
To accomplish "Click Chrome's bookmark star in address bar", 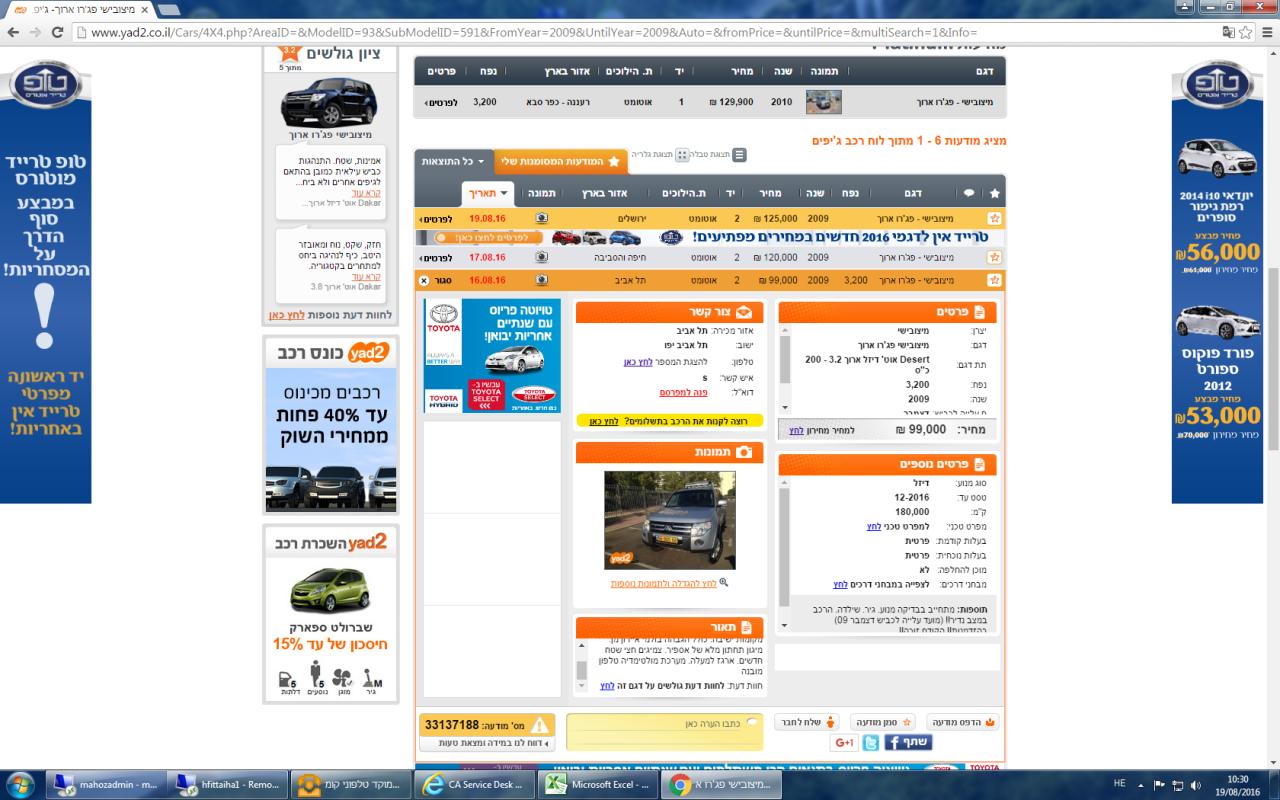I will pyautogui.click(x=1246, y=32).
